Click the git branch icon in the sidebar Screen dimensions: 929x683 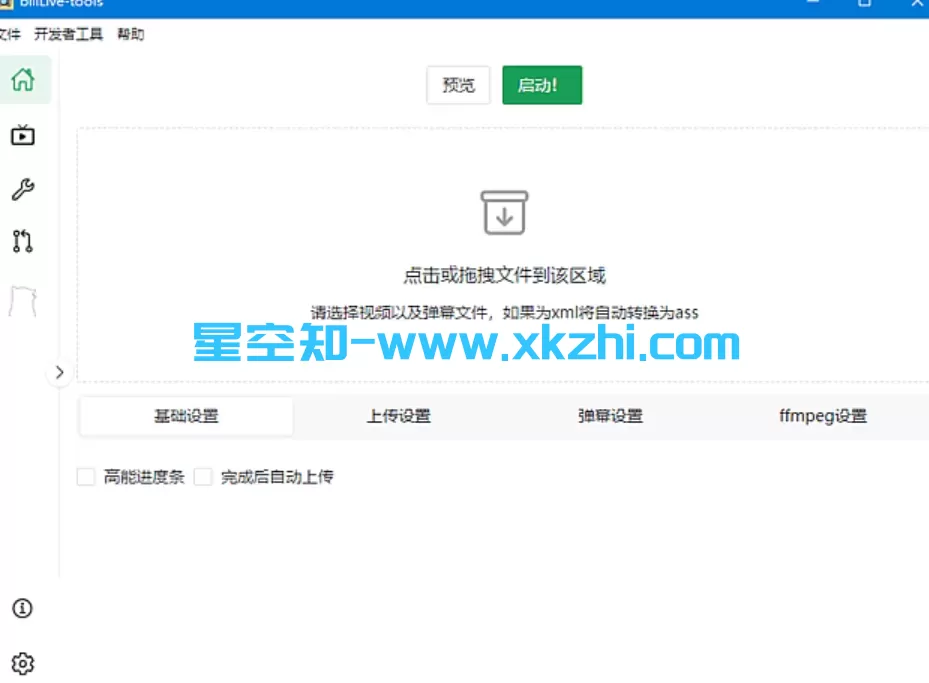22,241
